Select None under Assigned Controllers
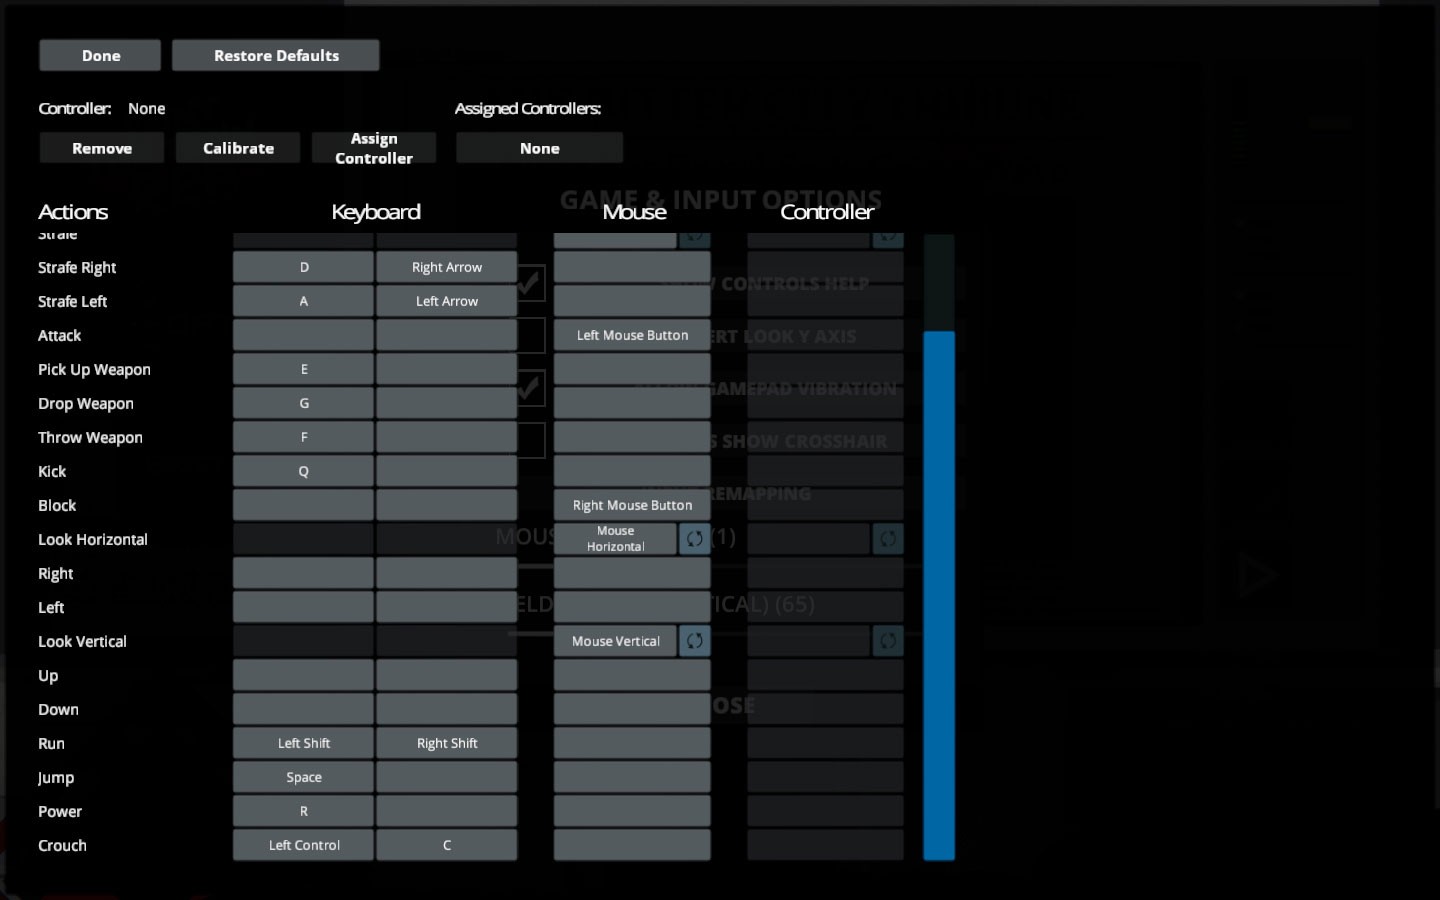This screenshot has width=1440, height=900. [x=539, y=148]
